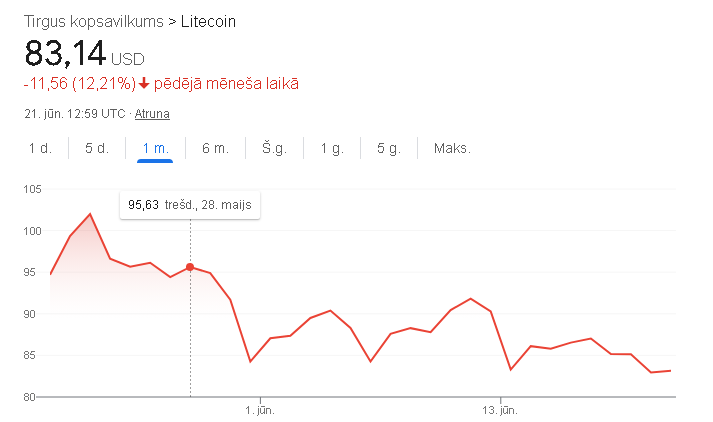This screenshot has width=713, height=422.
Task: Select the 1 m. range tab
Action: coord(155,148)
